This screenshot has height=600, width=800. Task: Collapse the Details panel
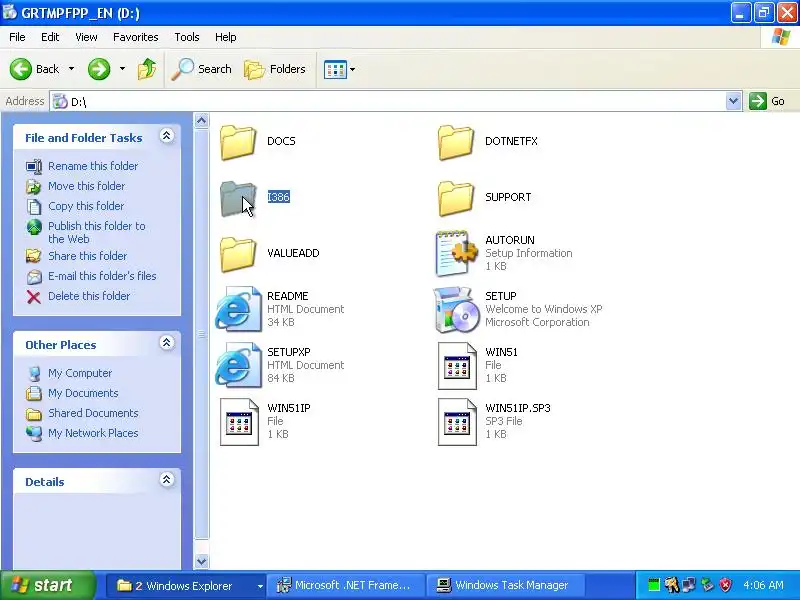point(166,480)
